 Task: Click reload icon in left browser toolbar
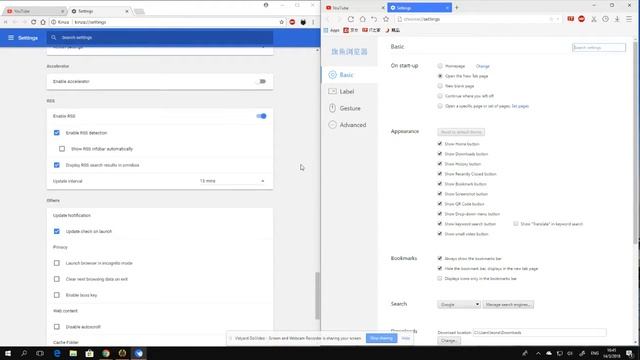click(x=33, y=22)
